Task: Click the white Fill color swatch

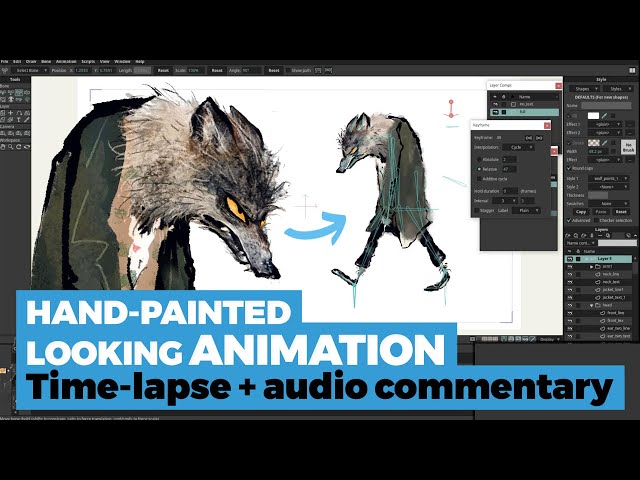Action: coord(593,116)
